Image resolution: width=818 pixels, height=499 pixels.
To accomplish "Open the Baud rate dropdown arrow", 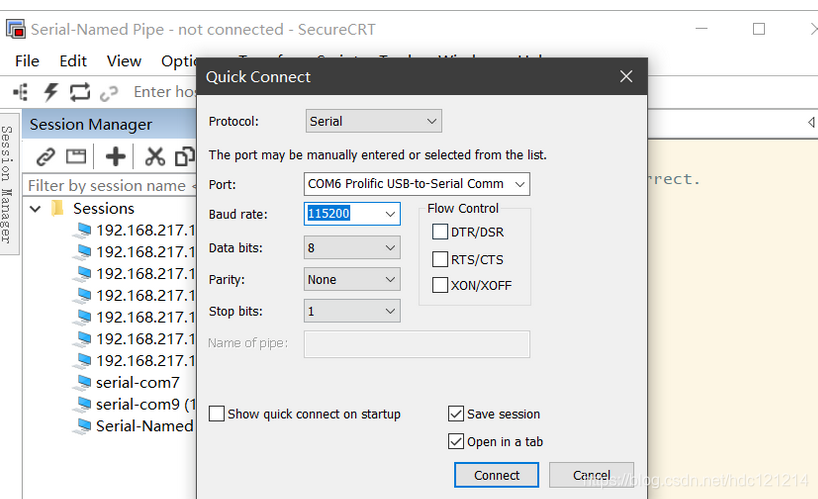I will 390,214.
